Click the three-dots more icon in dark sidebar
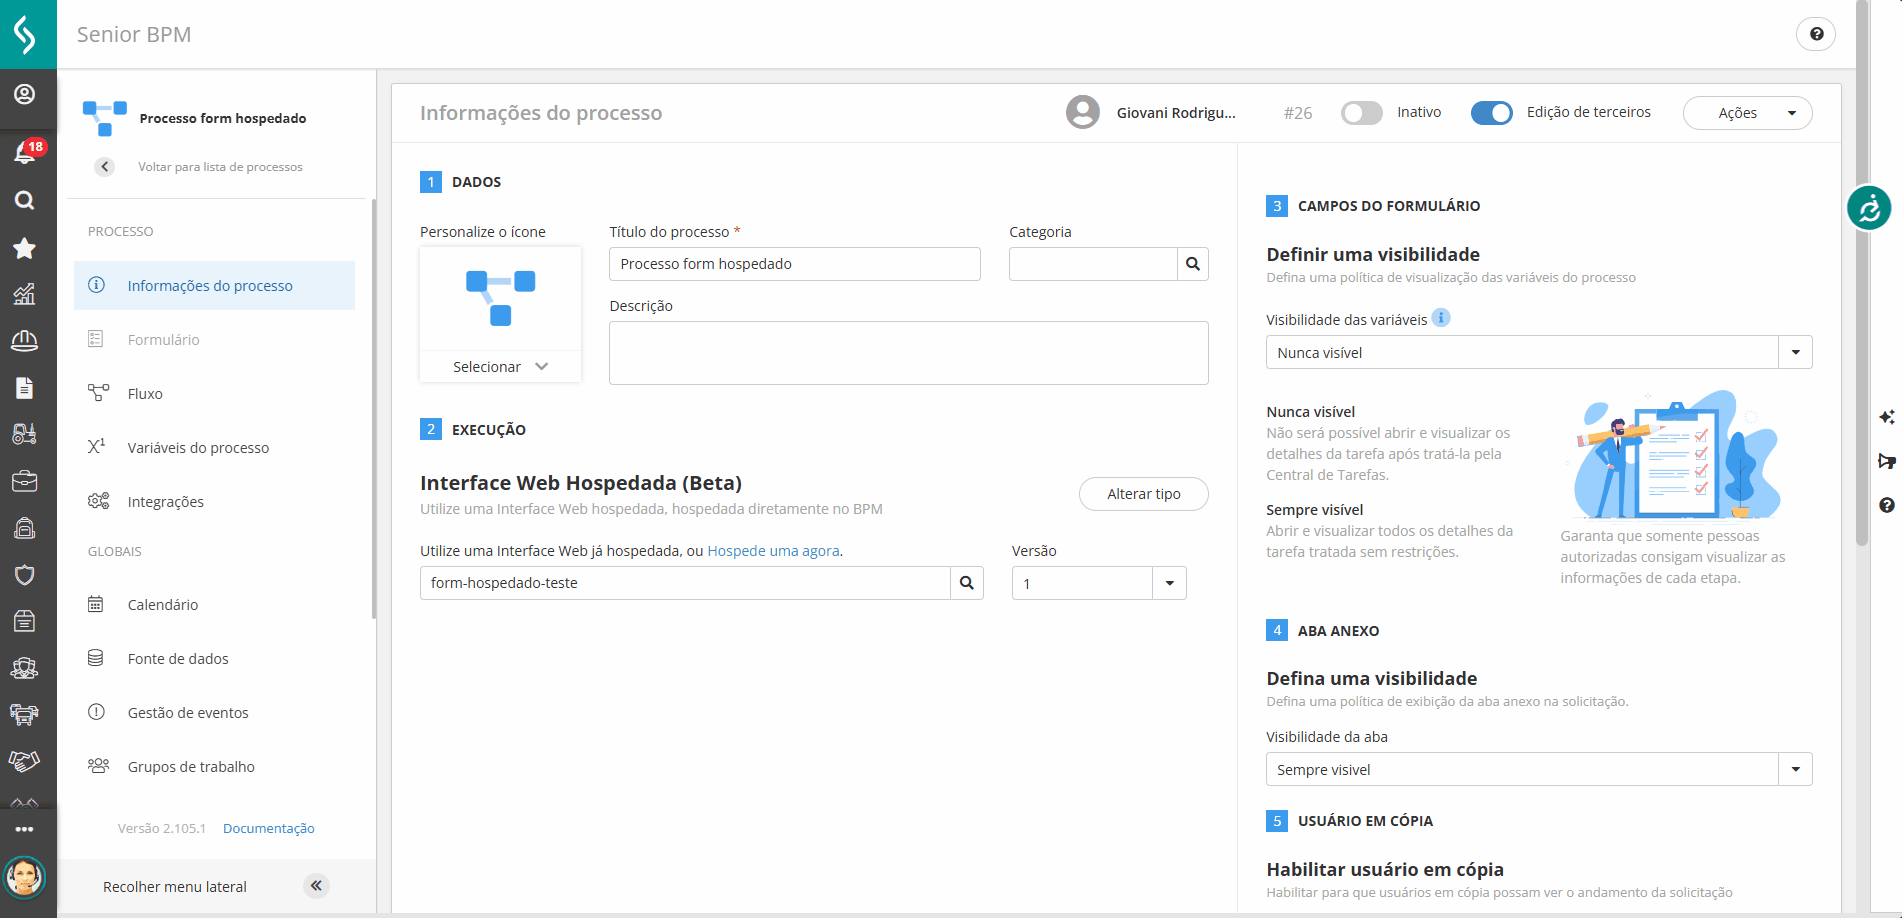 click(x=25, y=829)
